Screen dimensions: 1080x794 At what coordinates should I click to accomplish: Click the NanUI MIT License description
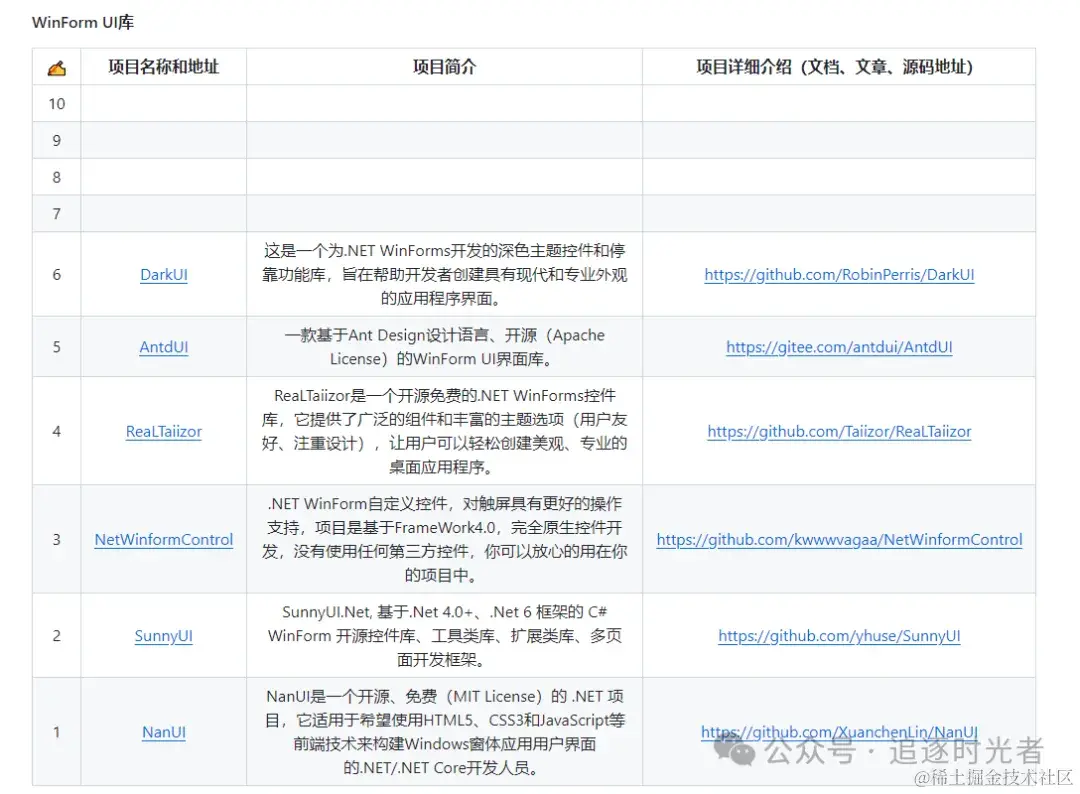444,732
